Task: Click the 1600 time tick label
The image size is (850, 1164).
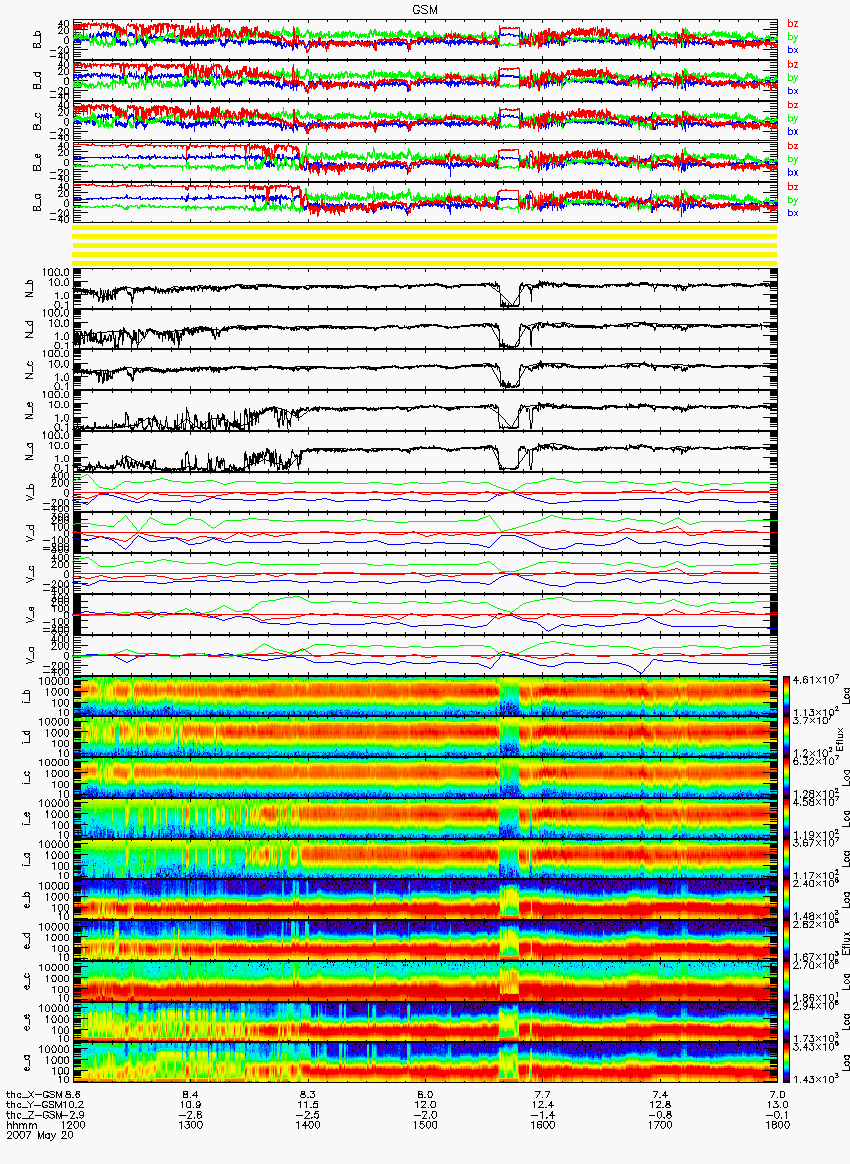Action: tap(543, 1125)
